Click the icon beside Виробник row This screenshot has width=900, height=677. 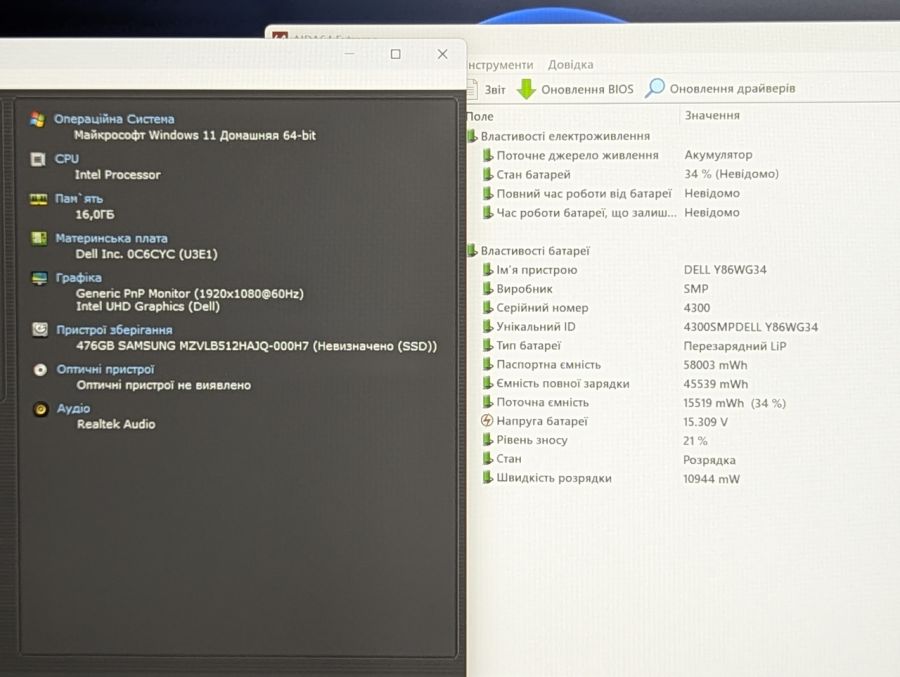[488, 288]
